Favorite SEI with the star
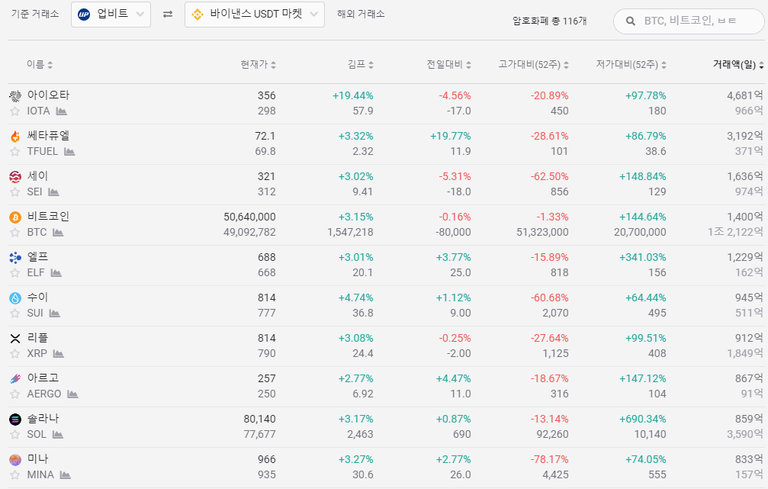This screenshot has width=768, height=489. coord(15,192)
